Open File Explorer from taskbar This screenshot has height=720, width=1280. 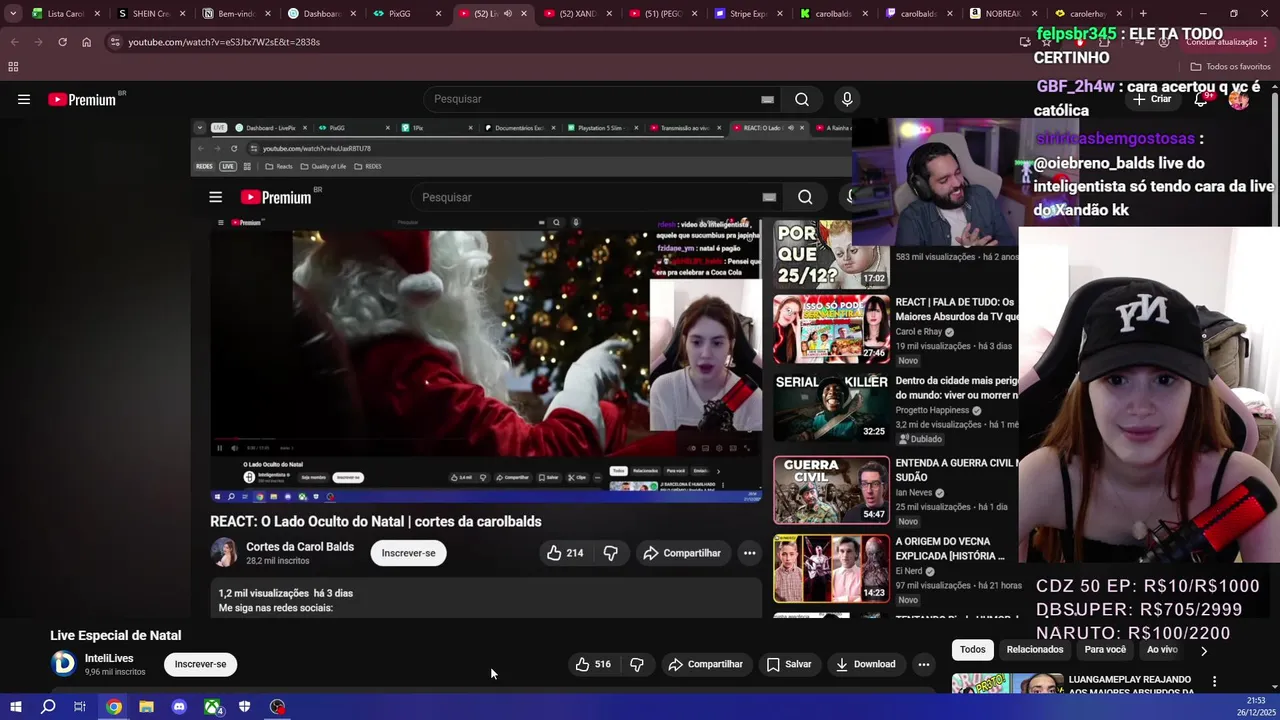[146, 707]
